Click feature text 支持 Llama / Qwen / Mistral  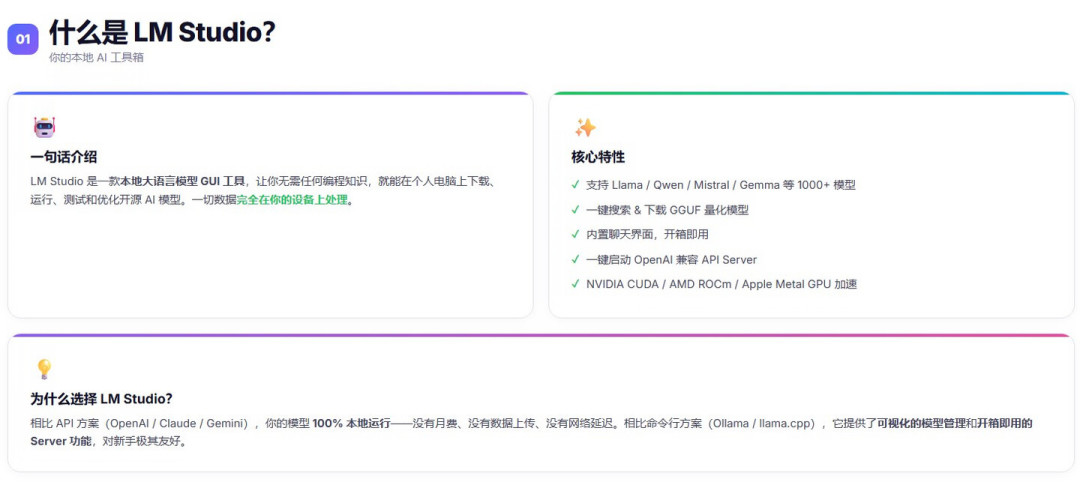pos(720,185)
